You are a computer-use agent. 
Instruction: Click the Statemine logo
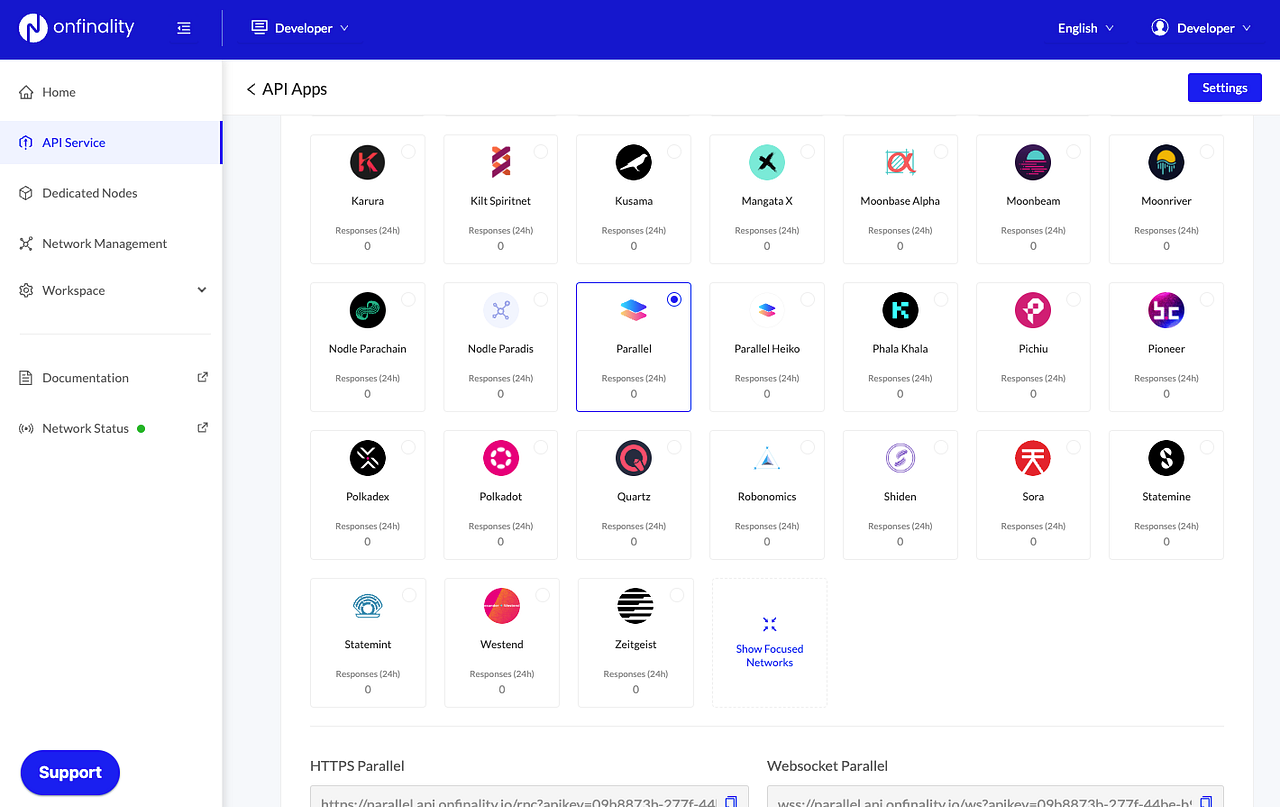pyautogui.click(x=1166, y=458)
